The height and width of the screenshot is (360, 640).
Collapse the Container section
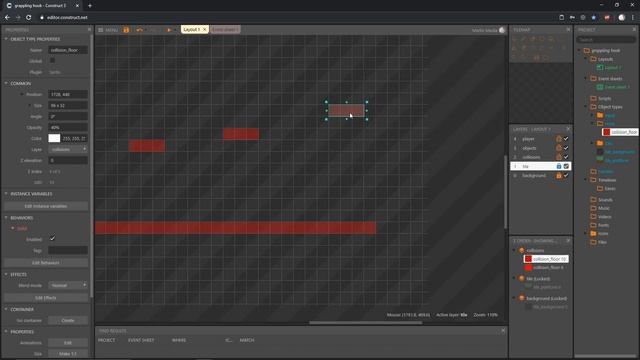click(6, 309)
